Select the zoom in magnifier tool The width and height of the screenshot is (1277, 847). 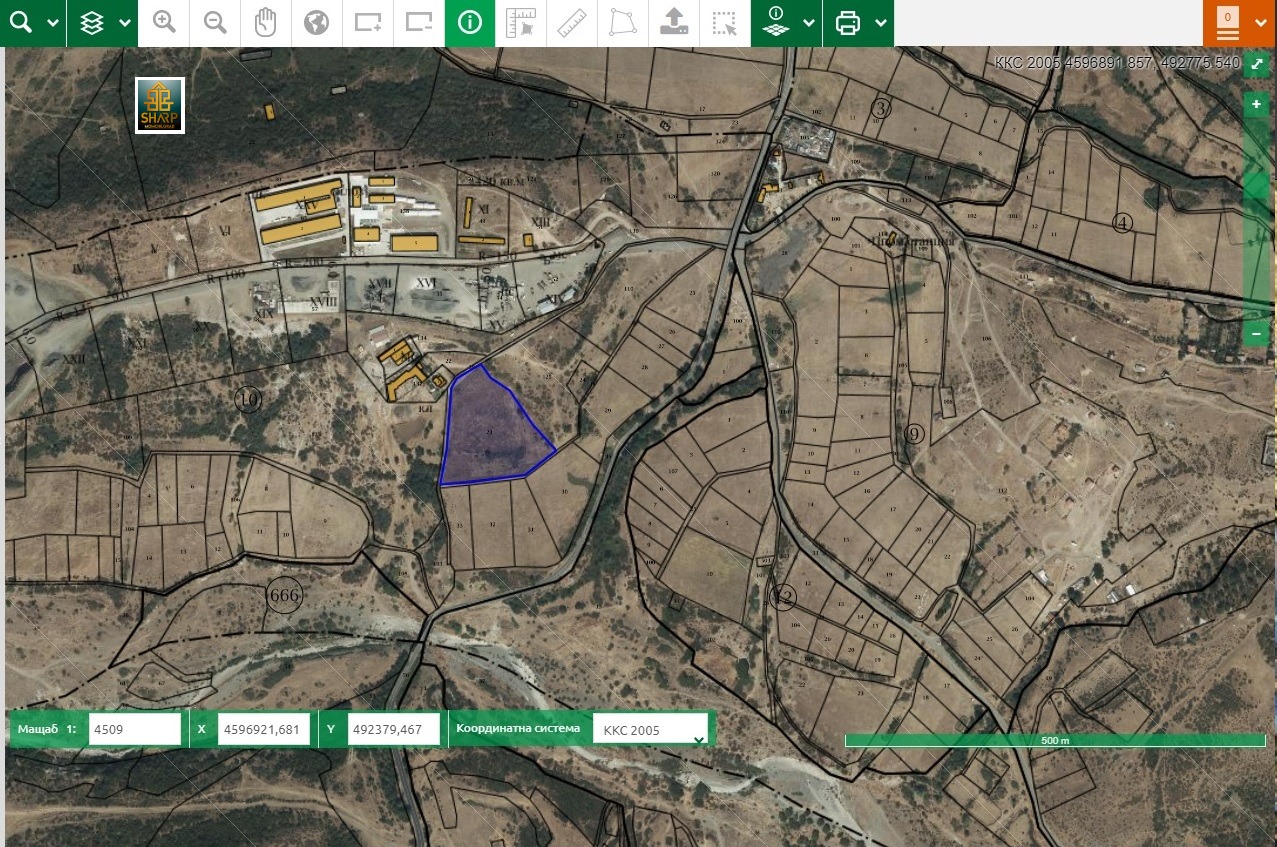pyautogui.click(x=164, y=23)
